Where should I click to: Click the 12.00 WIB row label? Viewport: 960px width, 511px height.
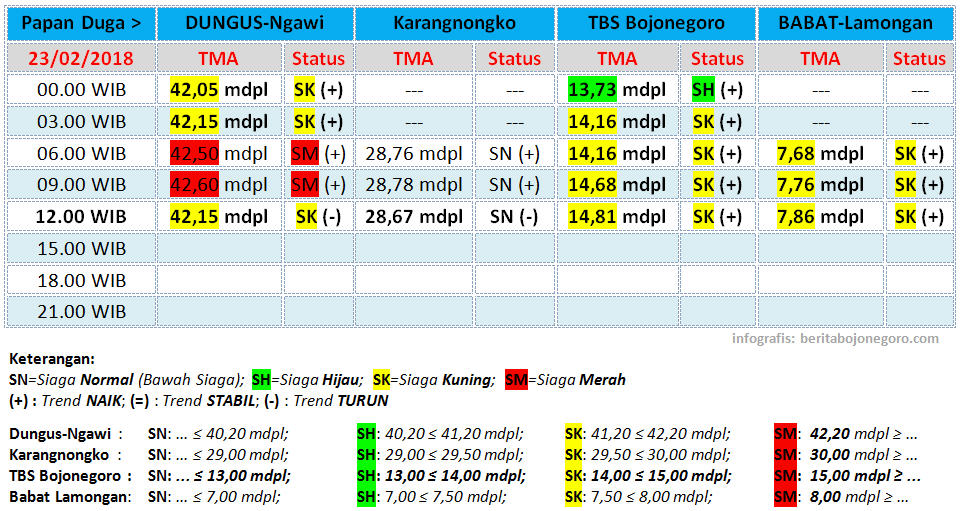tap(81, 217)
